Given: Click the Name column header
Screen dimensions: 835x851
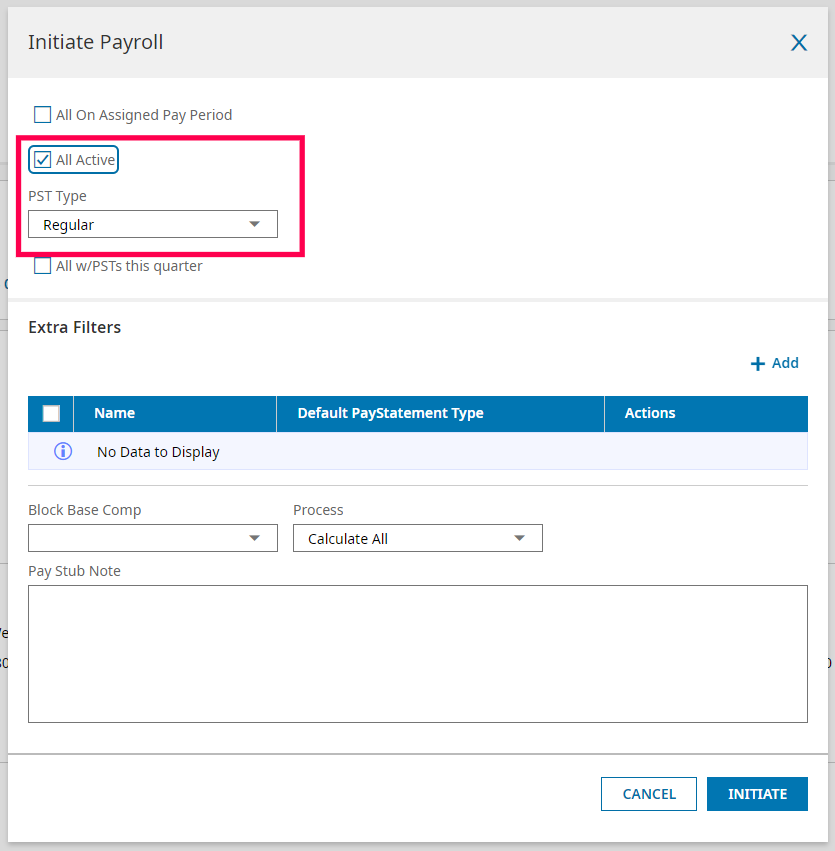Looking at the screenshot, I should click(115, 413).
